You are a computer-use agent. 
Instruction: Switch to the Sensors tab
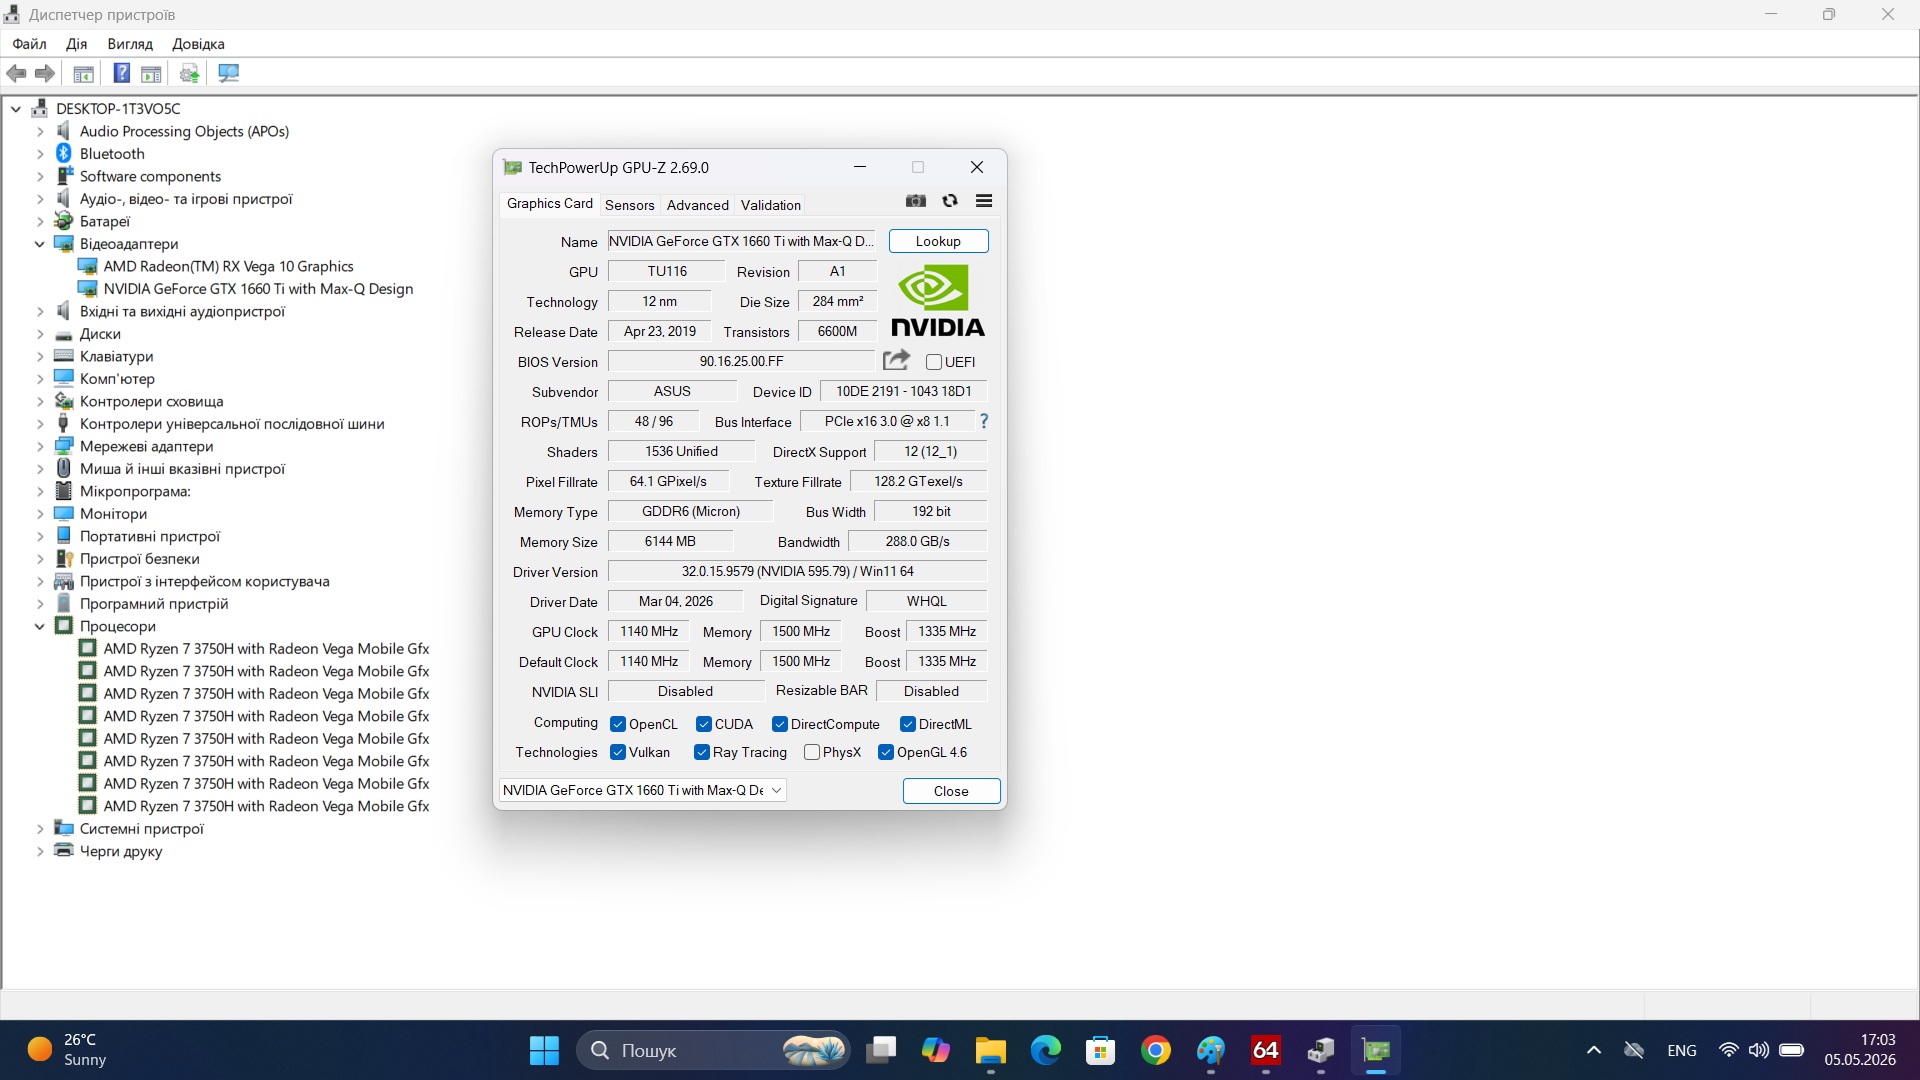point(630,205)
